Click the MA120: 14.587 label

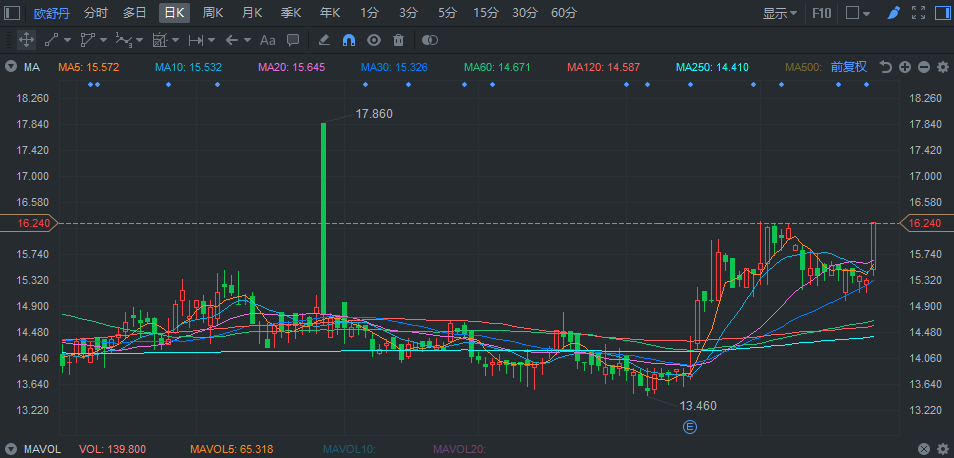(603, 68)
